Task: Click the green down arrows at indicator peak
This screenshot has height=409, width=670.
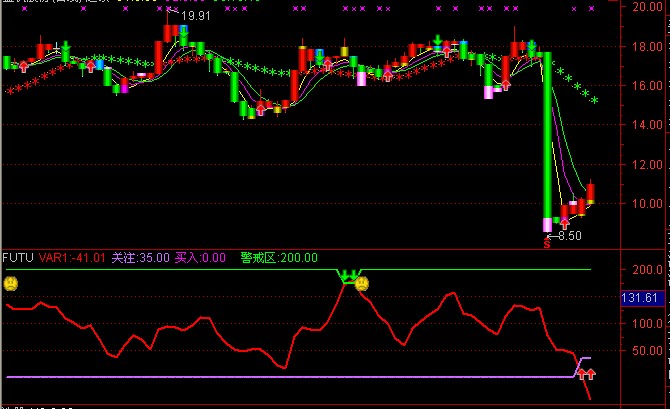Action: pyautogui.click(x=348, y=275)
